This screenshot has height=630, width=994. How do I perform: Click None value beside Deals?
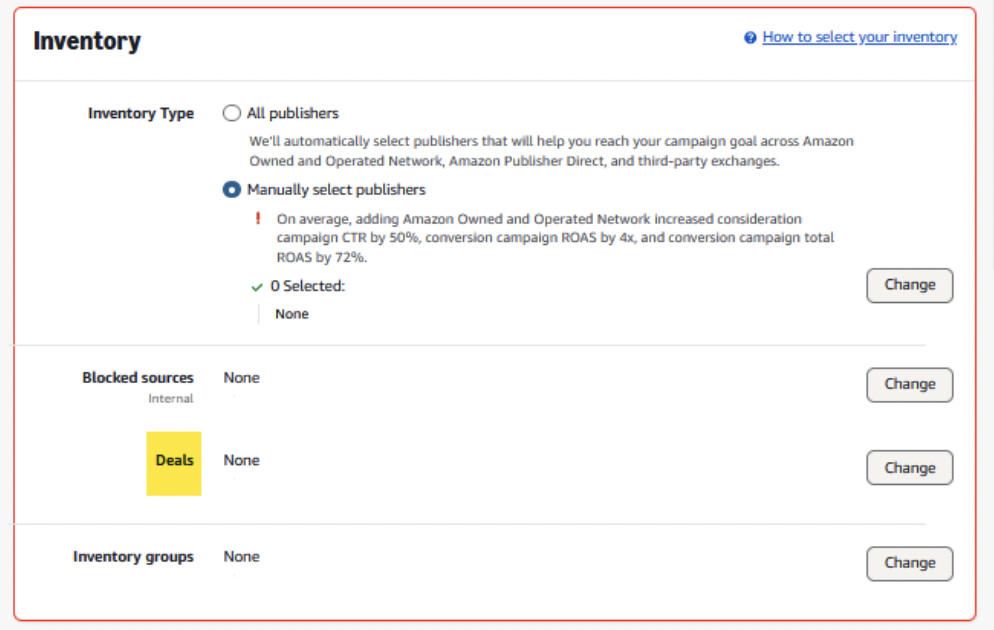pos(242,461)
